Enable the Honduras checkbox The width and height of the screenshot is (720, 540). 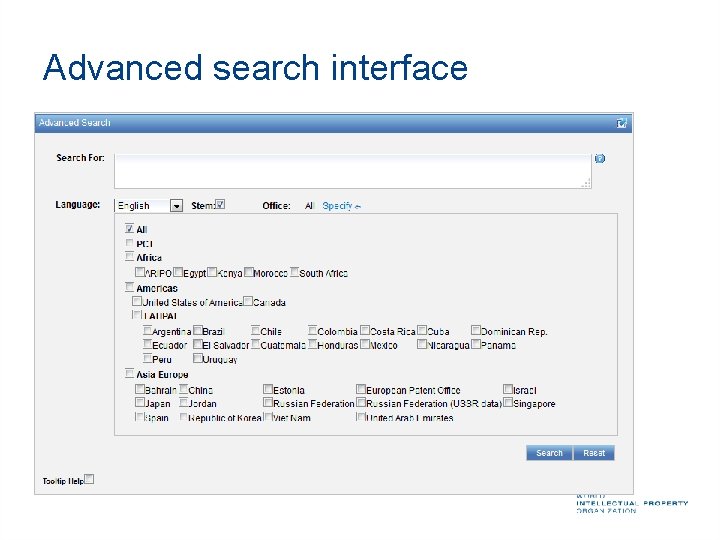click(x=313, y=344)
